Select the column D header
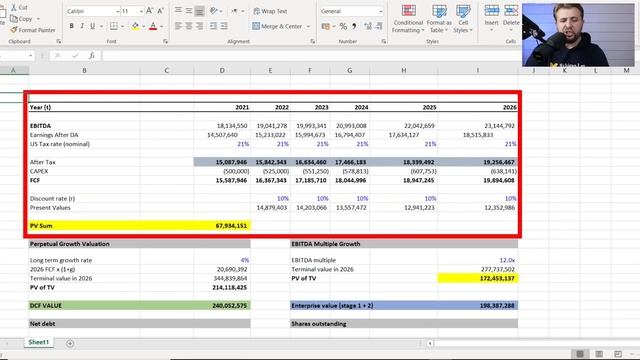The image size is (640, 360). coord(222,70)
